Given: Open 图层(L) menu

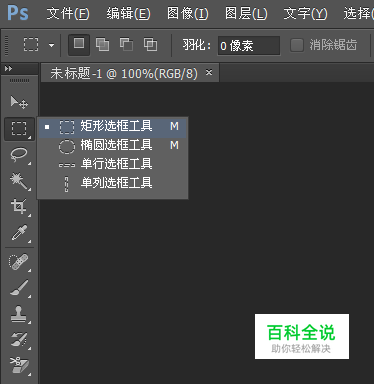Looking at the screenshot, I should tap(246, 14).
